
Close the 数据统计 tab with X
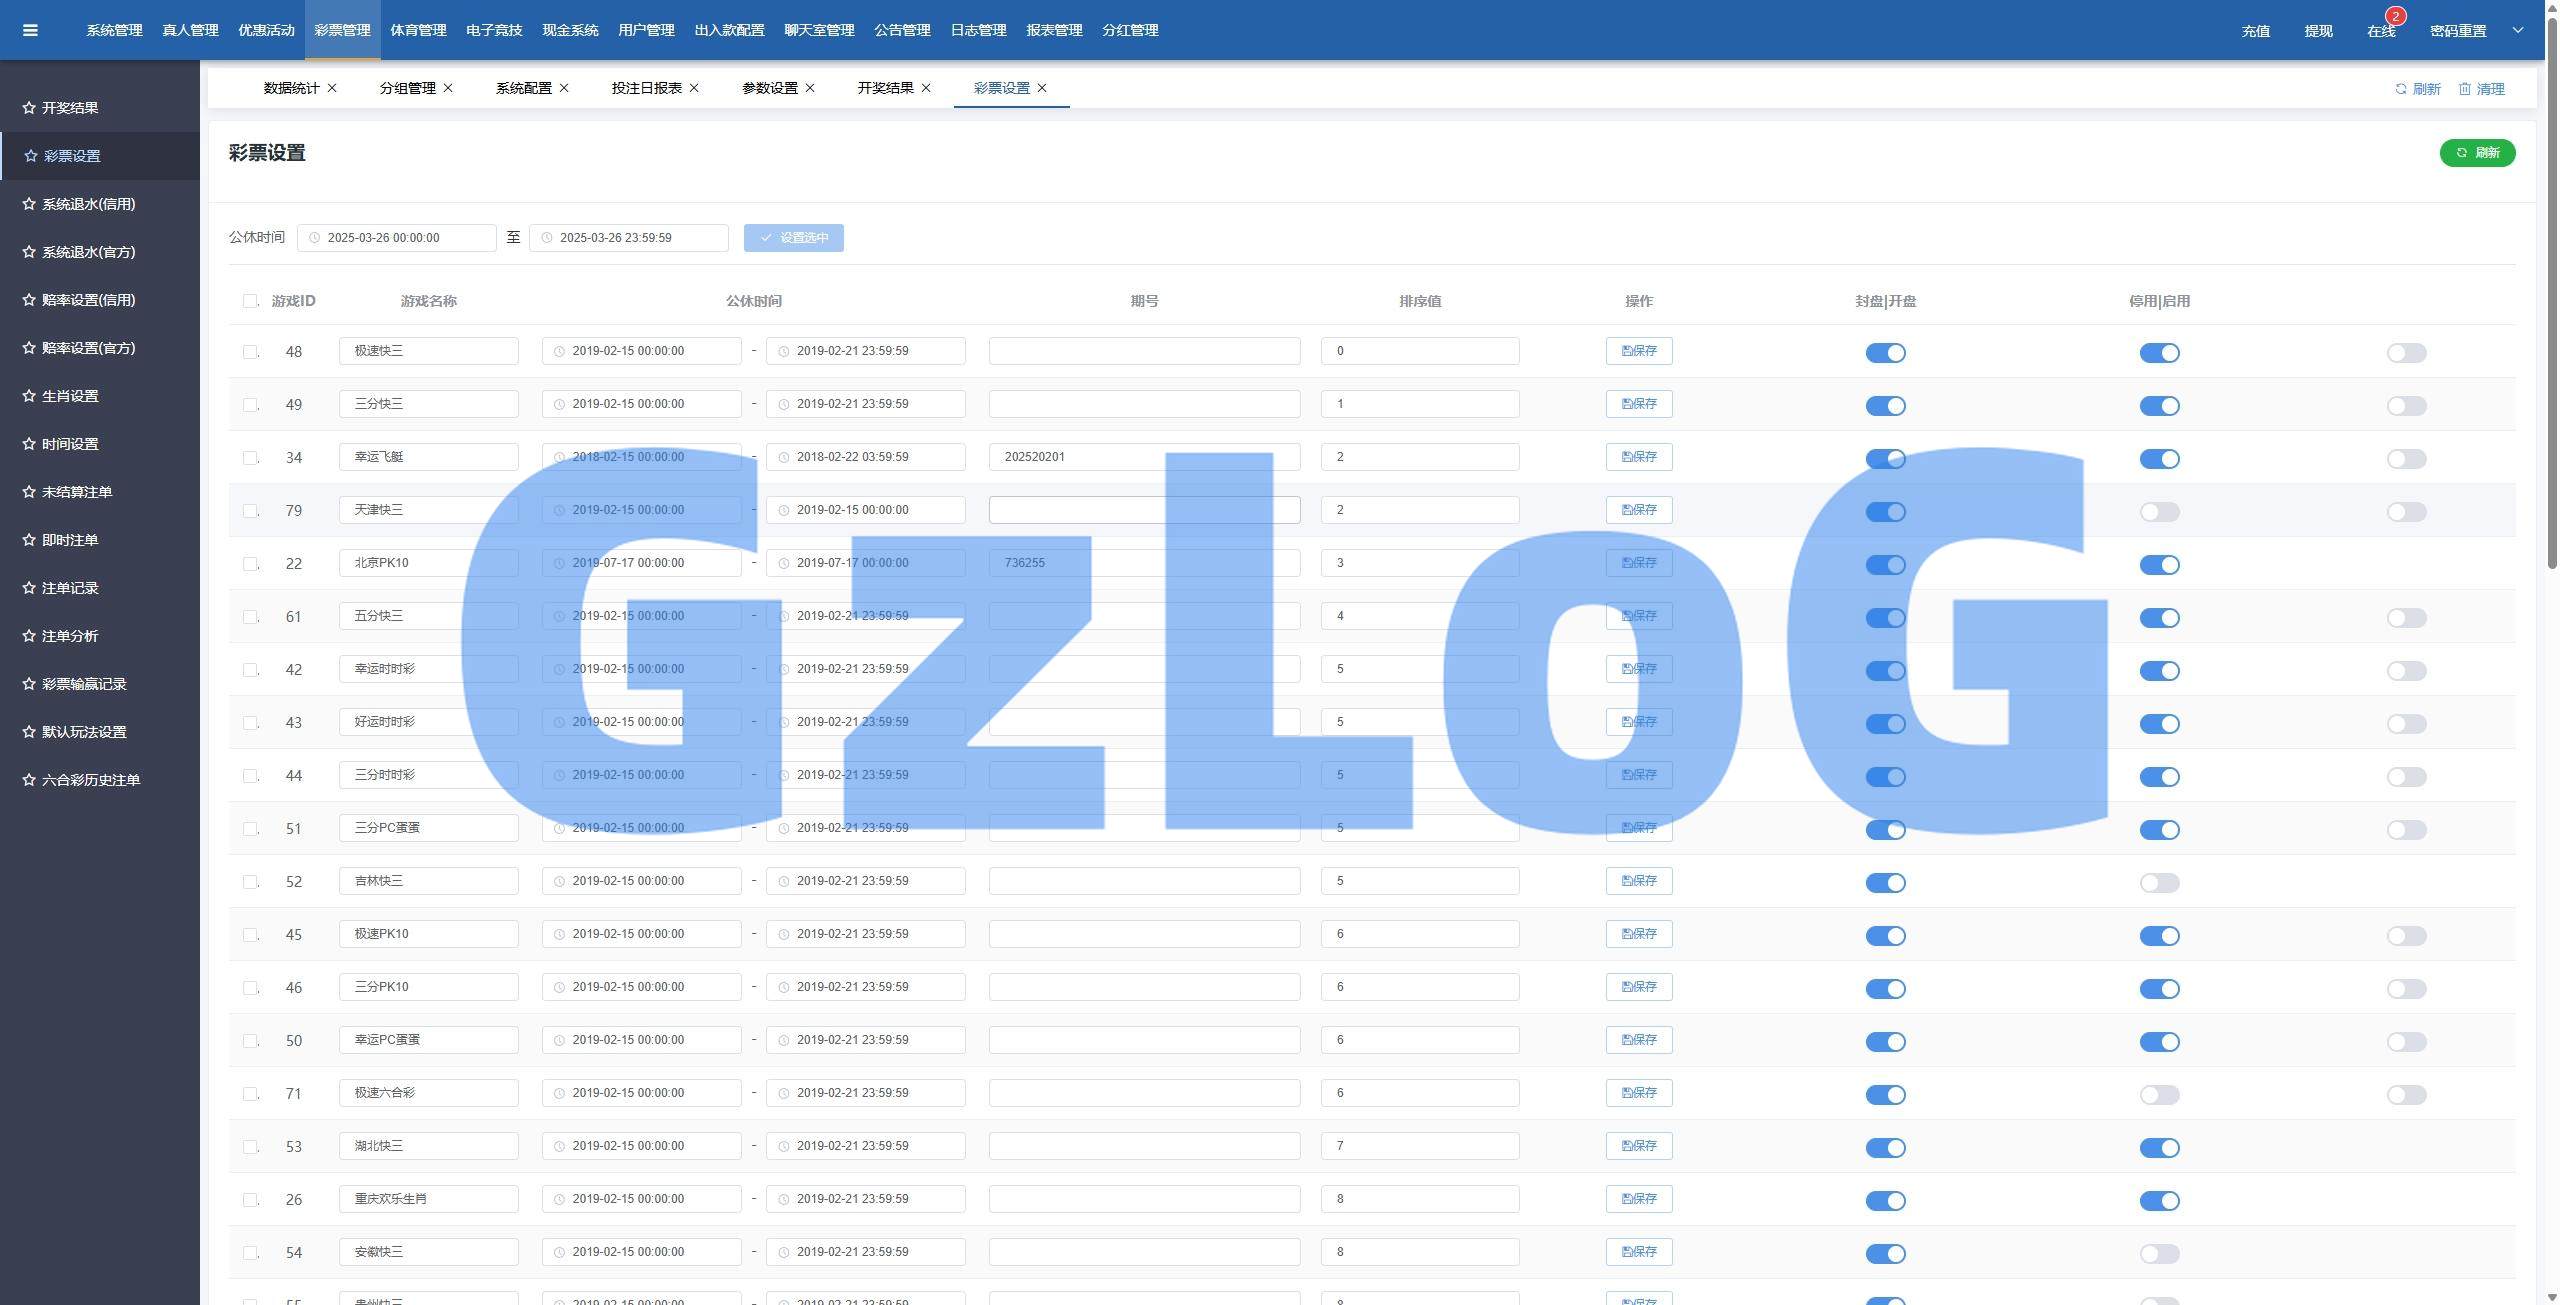tap(332, 88)
